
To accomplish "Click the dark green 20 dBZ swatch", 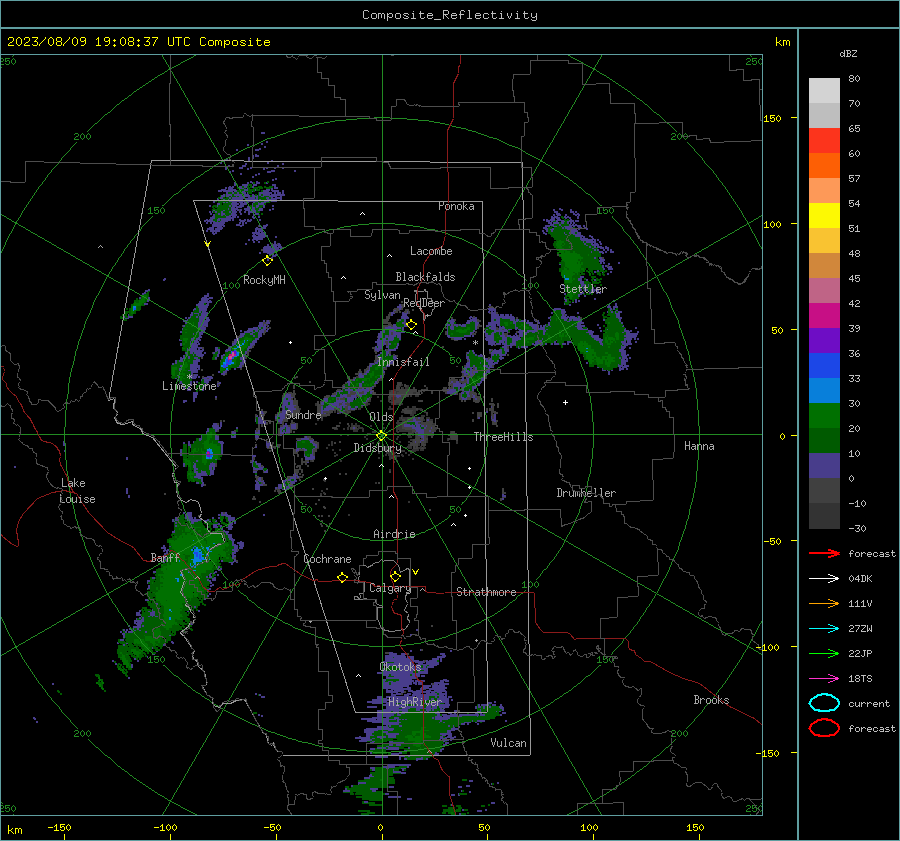I will point(824,440).
